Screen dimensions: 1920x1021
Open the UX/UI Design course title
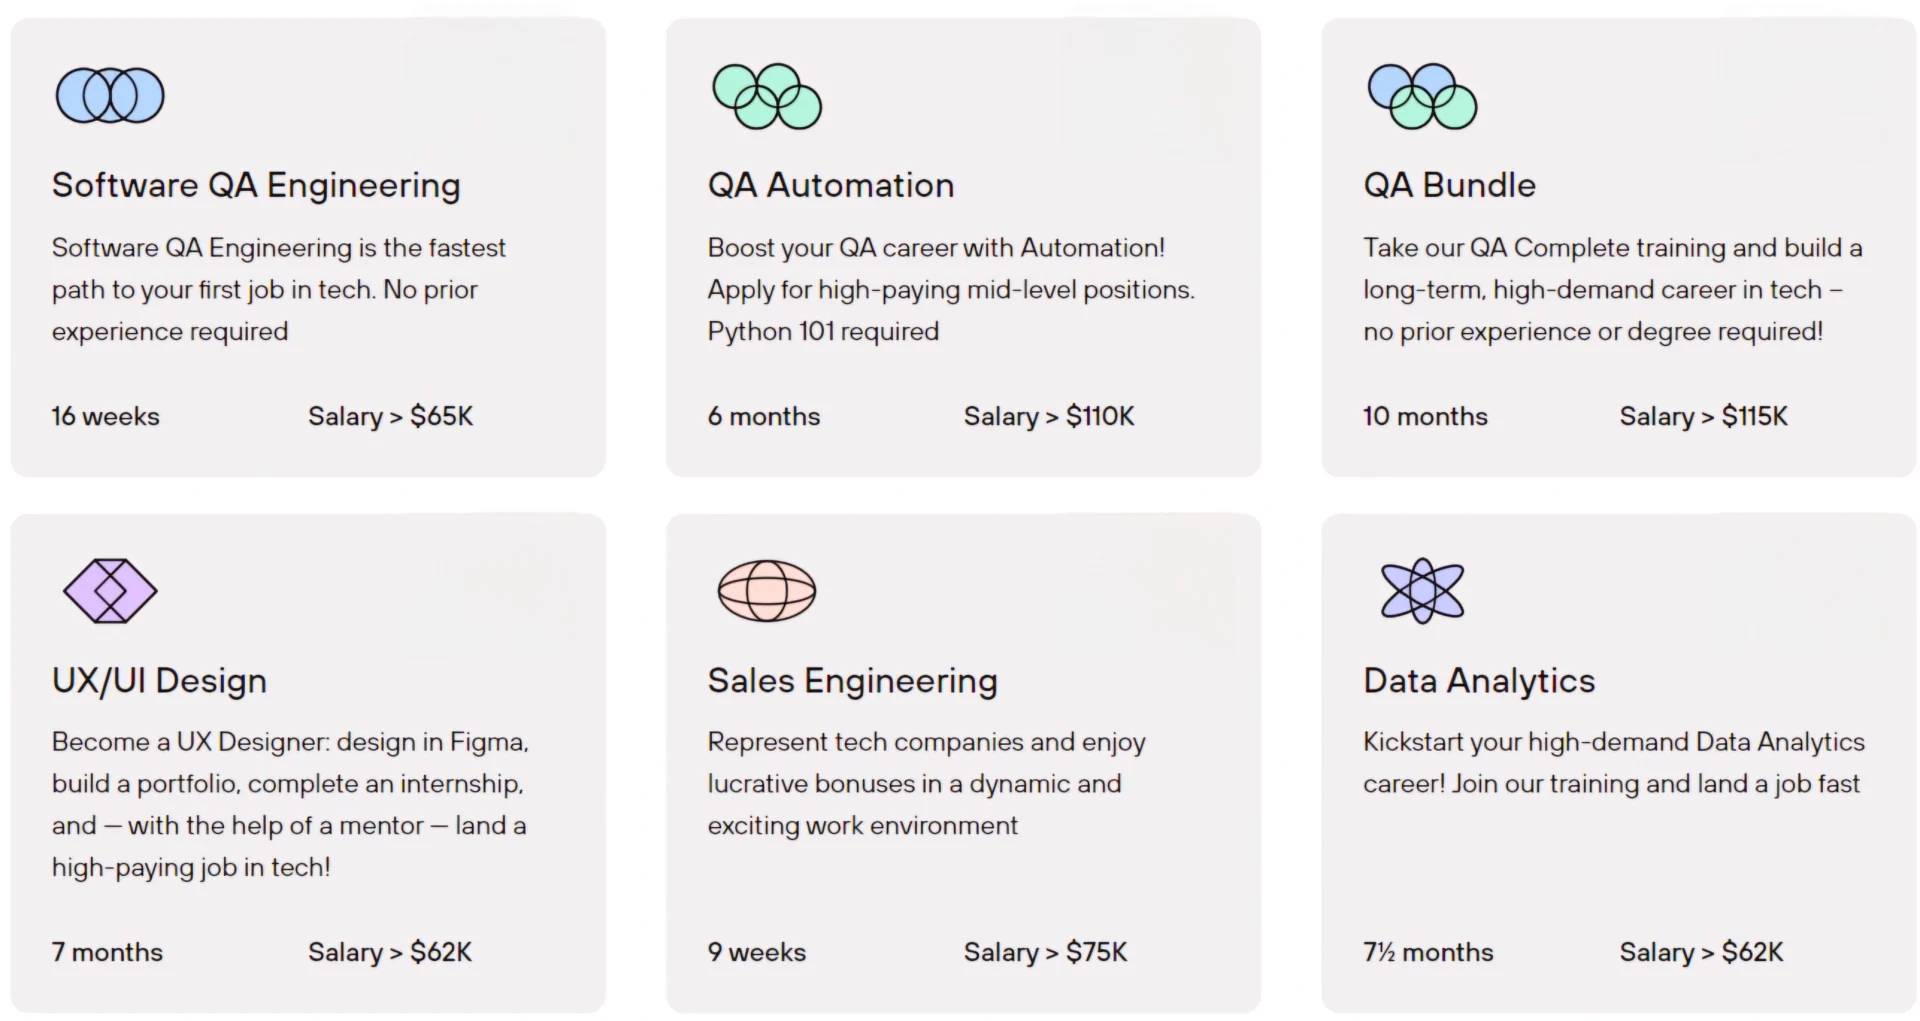[x=159, y=681]
